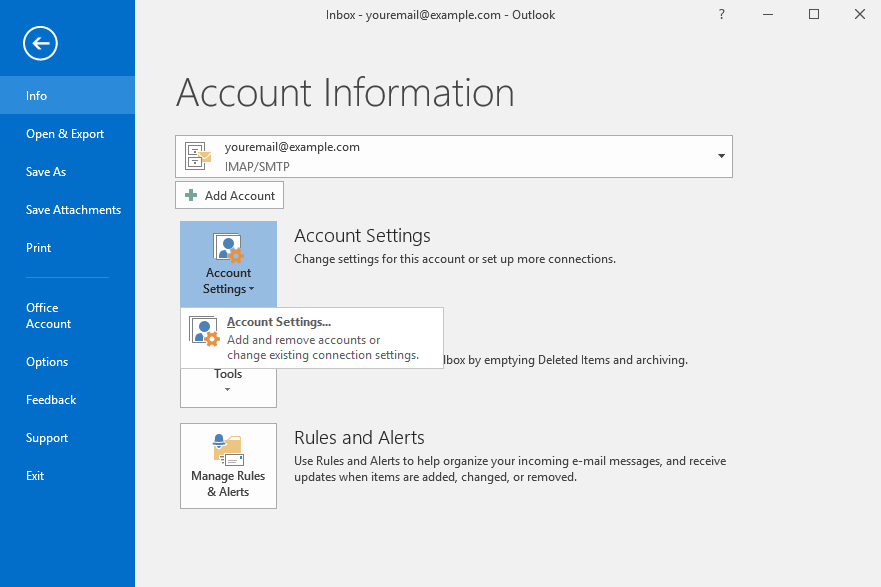This screenshot has width=881, height=587.
Task: Click the Account Settings... menu item icon
Action: 204,331
